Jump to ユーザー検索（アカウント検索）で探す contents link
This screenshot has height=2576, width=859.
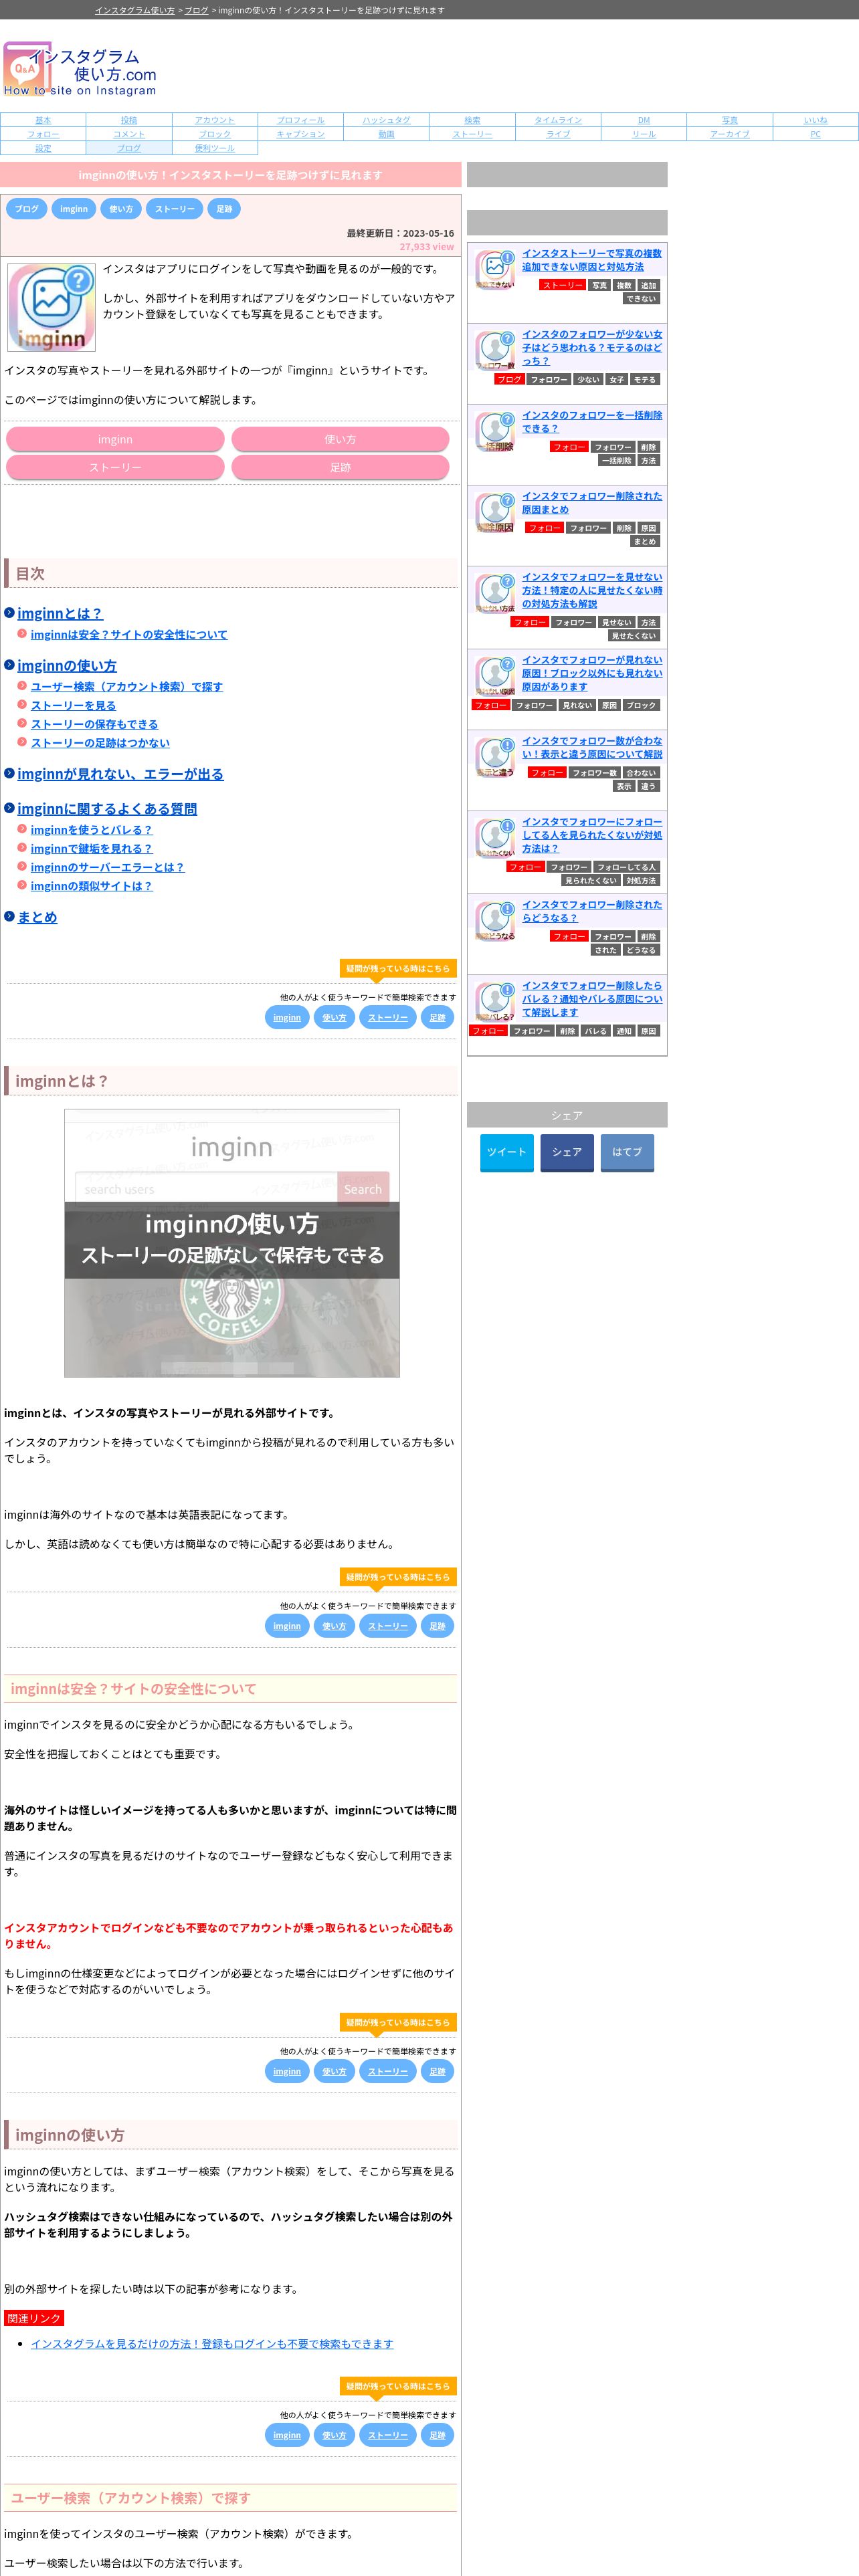pyautogui.click(x=127, y=687)
